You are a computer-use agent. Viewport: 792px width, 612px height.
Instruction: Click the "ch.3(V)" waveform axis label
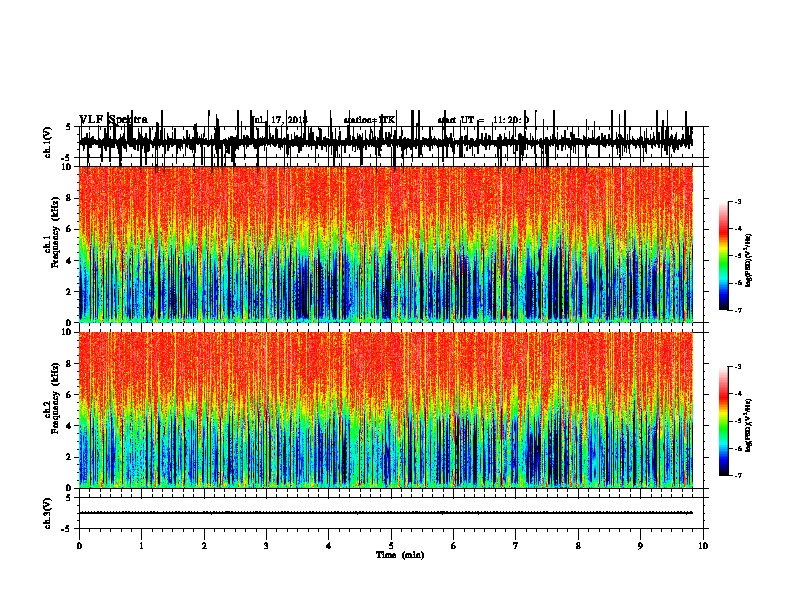tap(48, 513)
